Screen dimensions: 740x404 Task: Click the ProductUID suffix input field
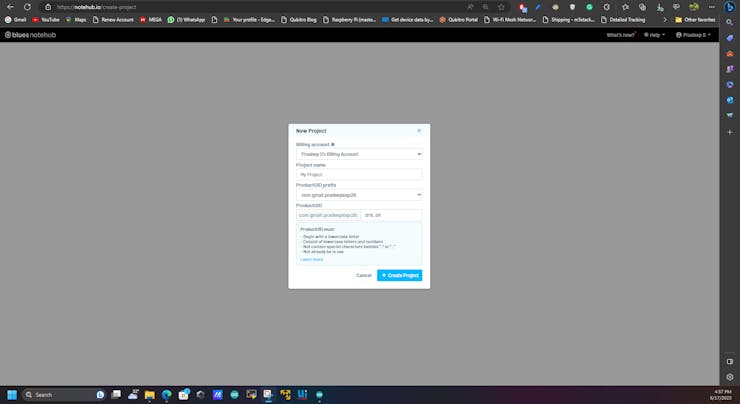pyautogui.click(x=391, y=215)
